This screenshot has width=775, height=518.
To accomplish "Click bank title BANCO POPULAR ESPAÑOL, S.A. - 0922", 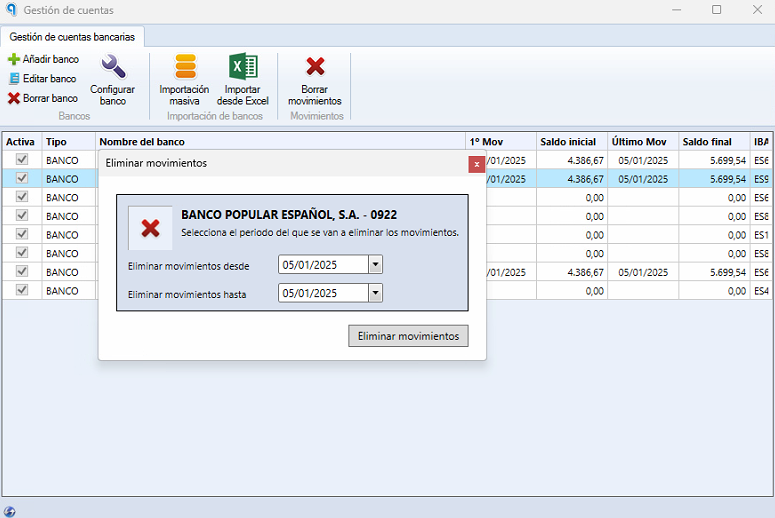I will pyautogui.click(x=289, y=215).
